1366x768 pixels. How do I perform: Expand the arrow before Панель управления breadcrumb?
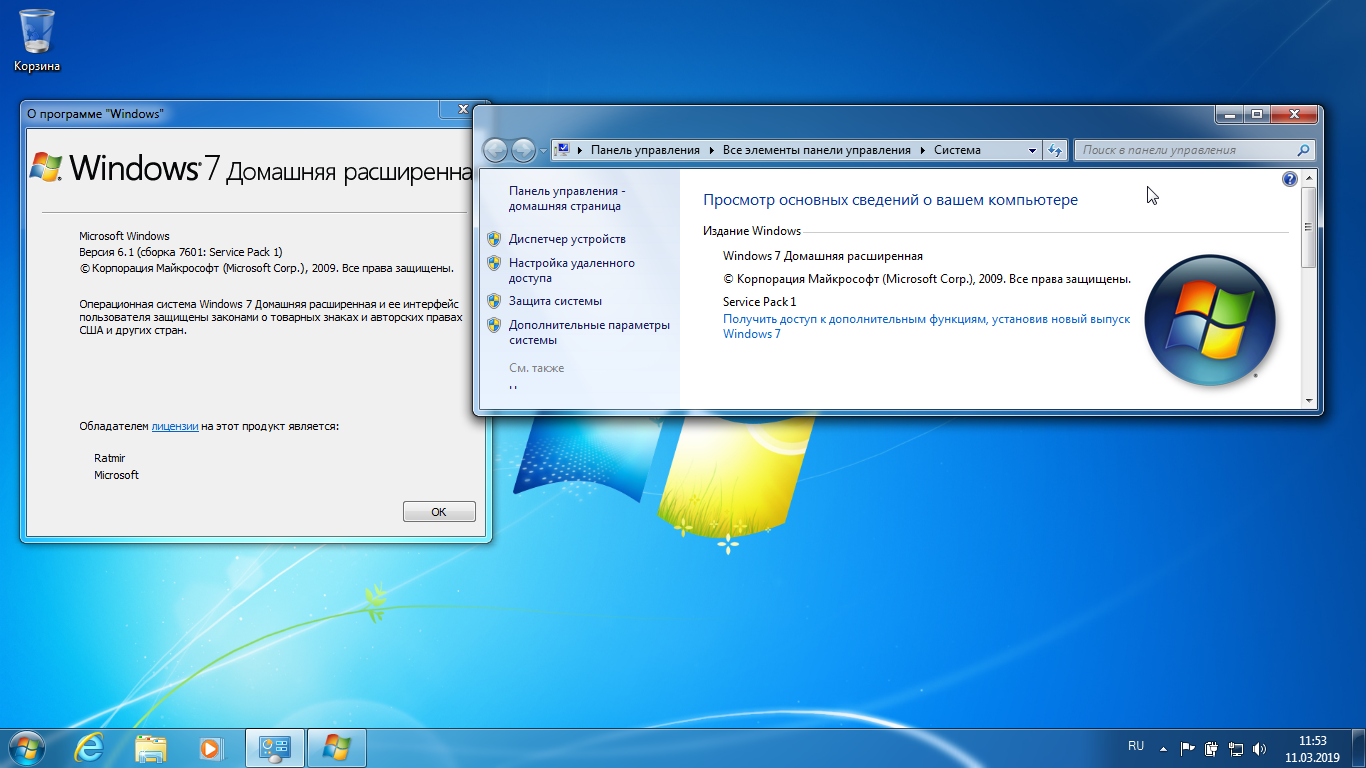click(x=580, y=150)
